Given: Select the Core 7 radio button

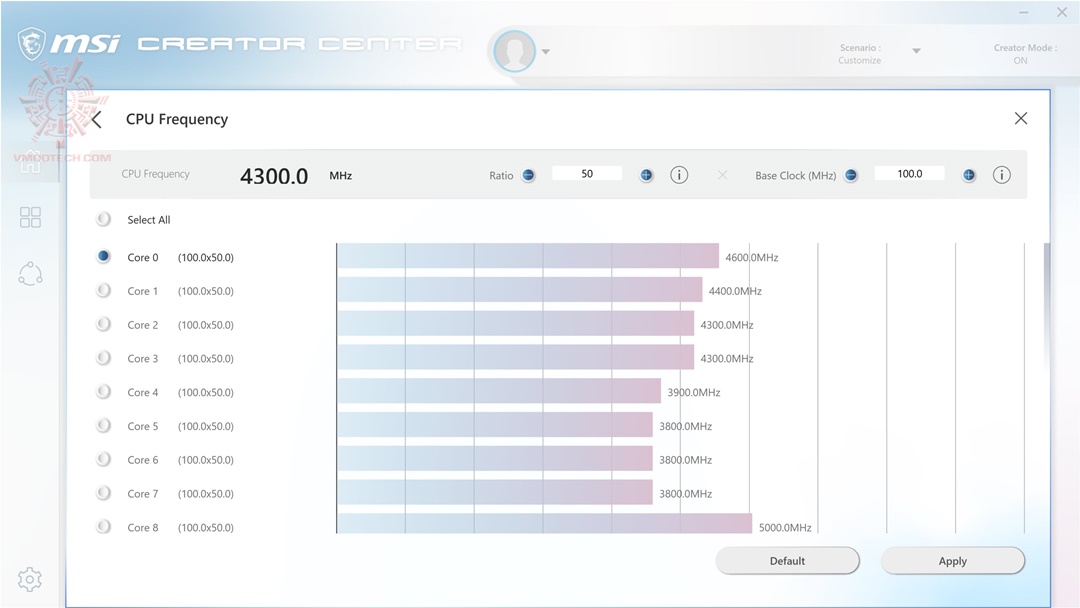Looking at the screenshot, I should coord(103,492).
